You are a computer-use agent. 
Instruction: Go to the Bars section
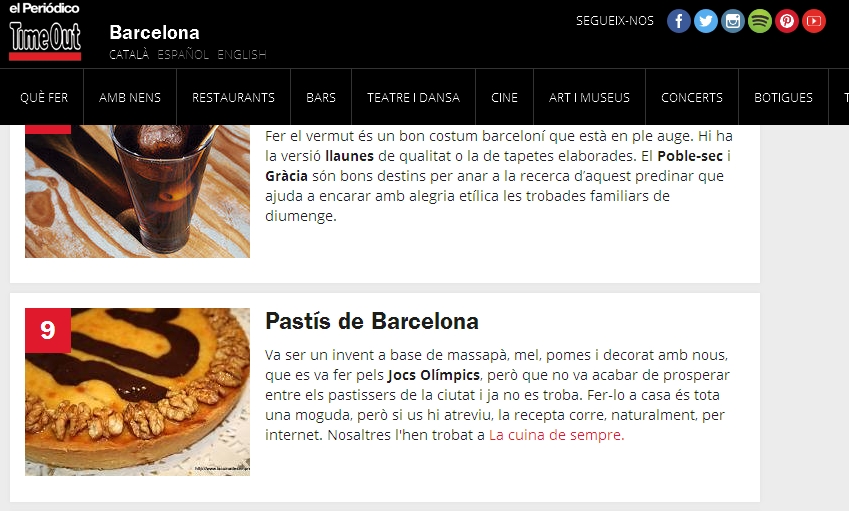[x=321, y=97]
